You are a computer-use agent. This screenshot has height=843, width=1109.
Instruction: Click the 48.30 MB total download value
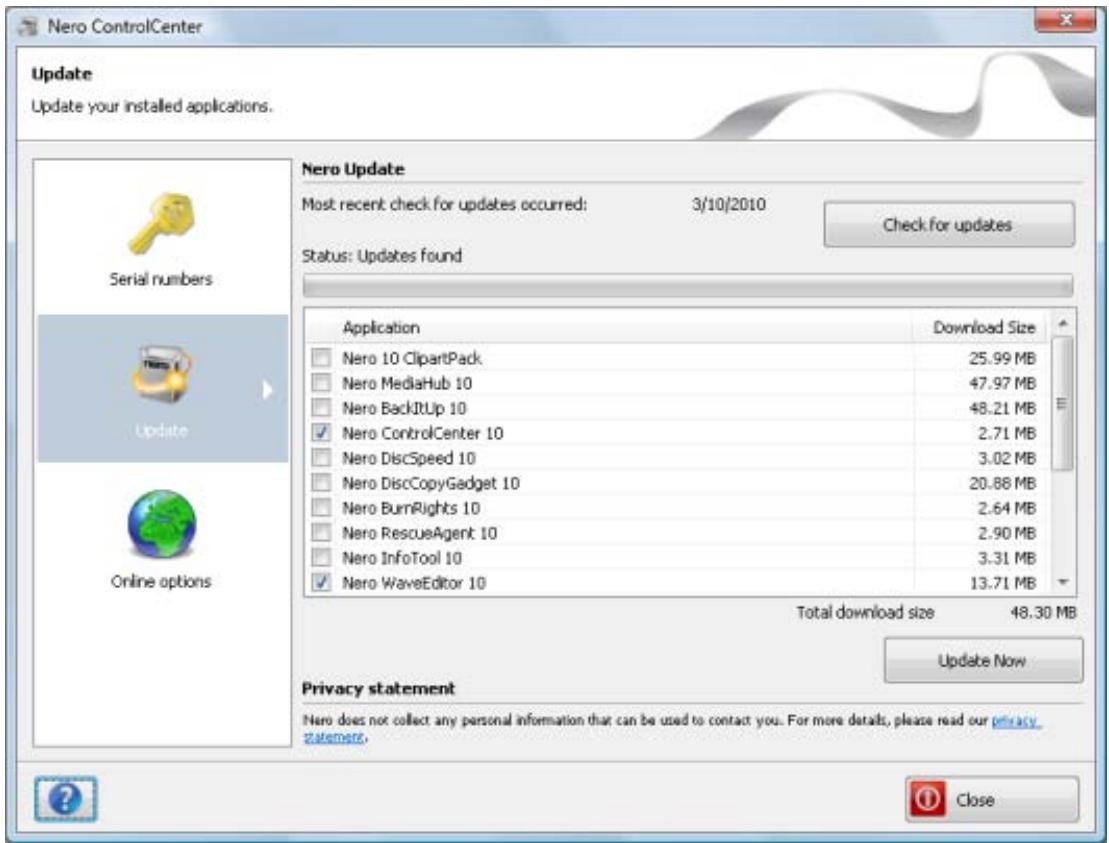1043,612
